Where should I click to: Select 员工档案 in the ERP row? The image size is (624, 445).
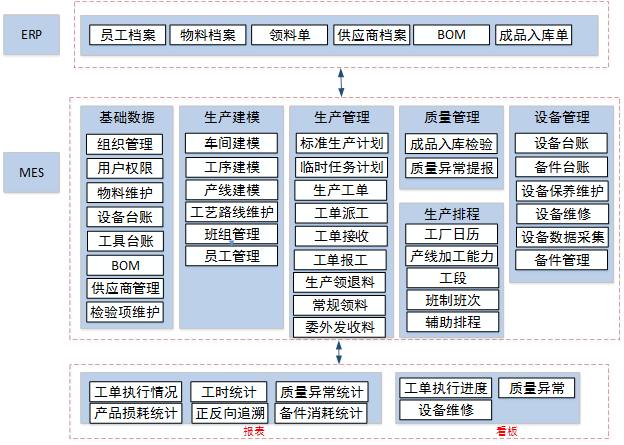[128, 36]
